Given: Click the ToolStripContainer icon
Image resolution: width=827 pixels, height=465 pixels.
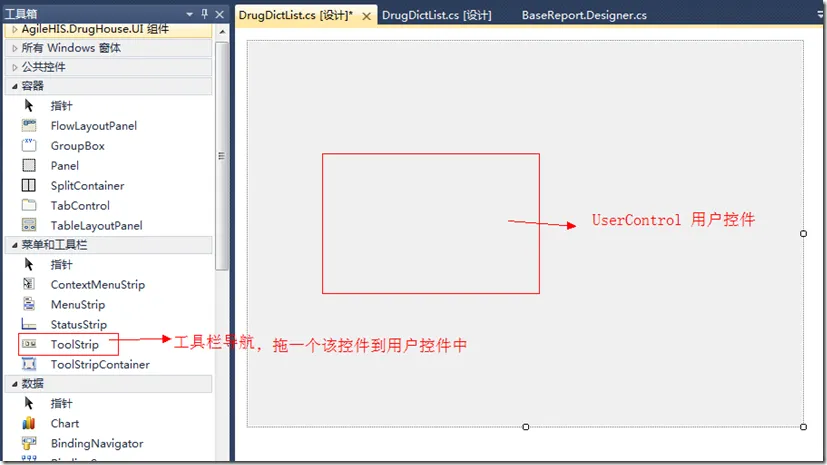Looking at the screenshot, I should [29, 364].
